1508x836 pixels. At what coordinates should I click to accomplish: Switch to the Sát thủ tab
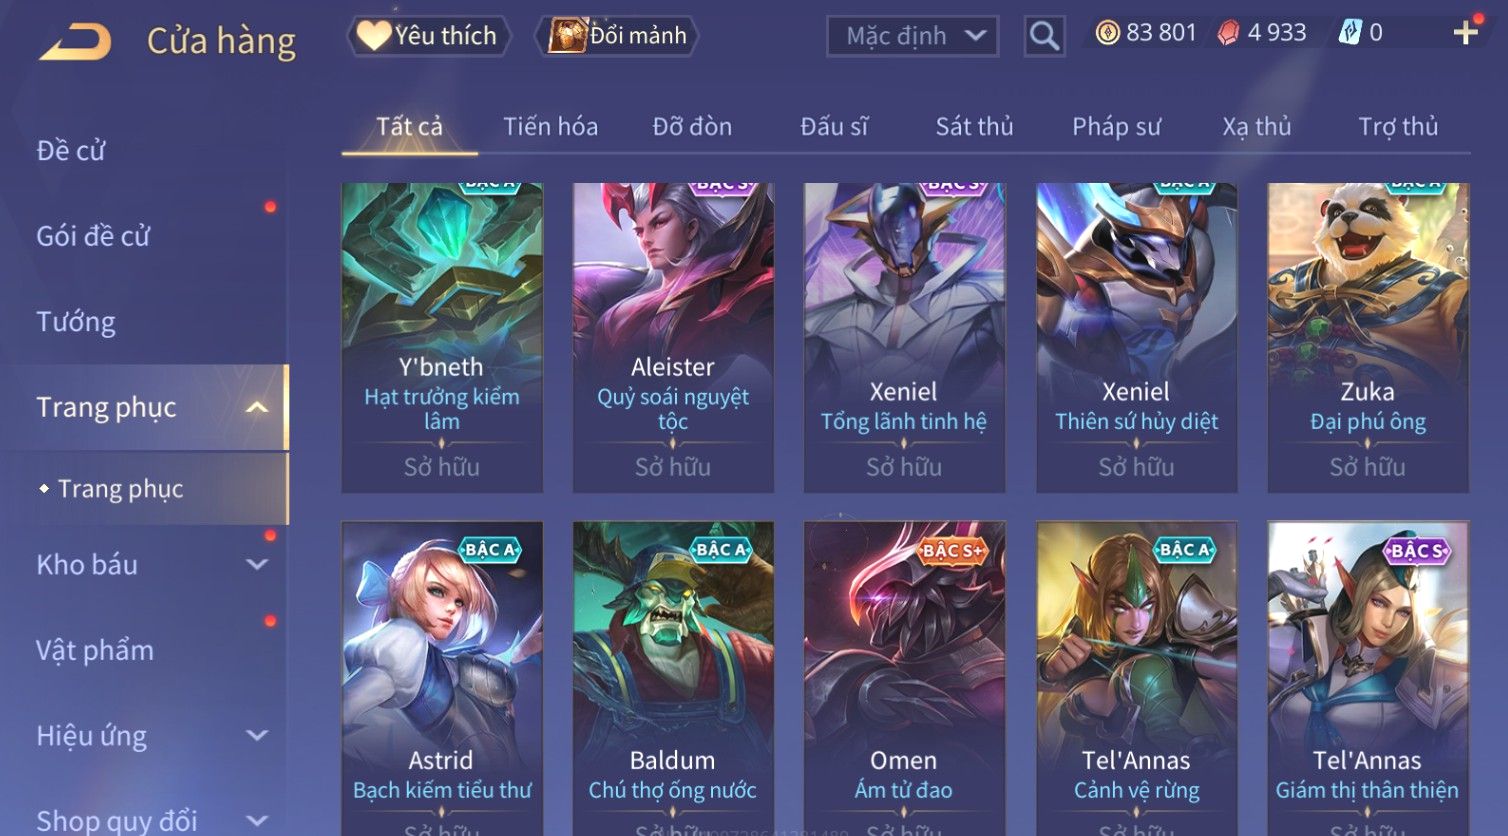(x=974, y=127)
